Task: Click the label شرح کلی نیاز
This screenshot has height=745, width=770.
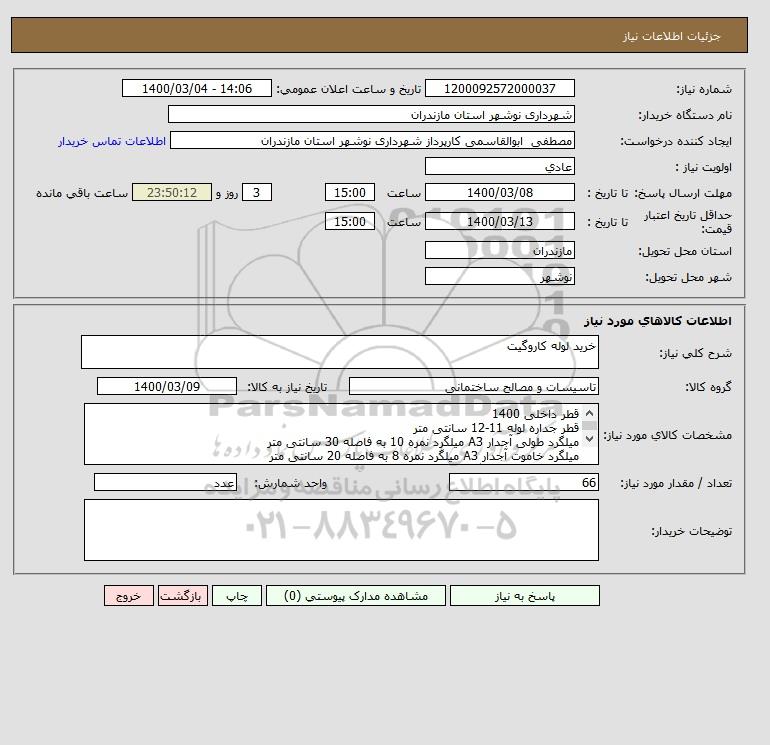Action: pos(695,353)
